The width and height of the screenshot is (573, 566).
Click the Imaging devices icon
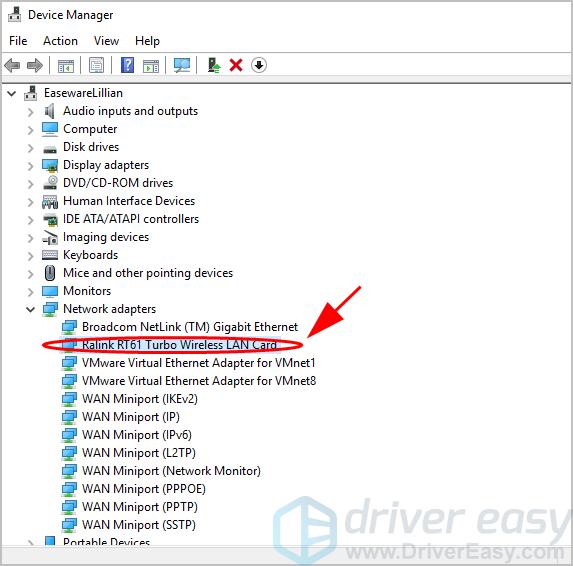(50, 238)
